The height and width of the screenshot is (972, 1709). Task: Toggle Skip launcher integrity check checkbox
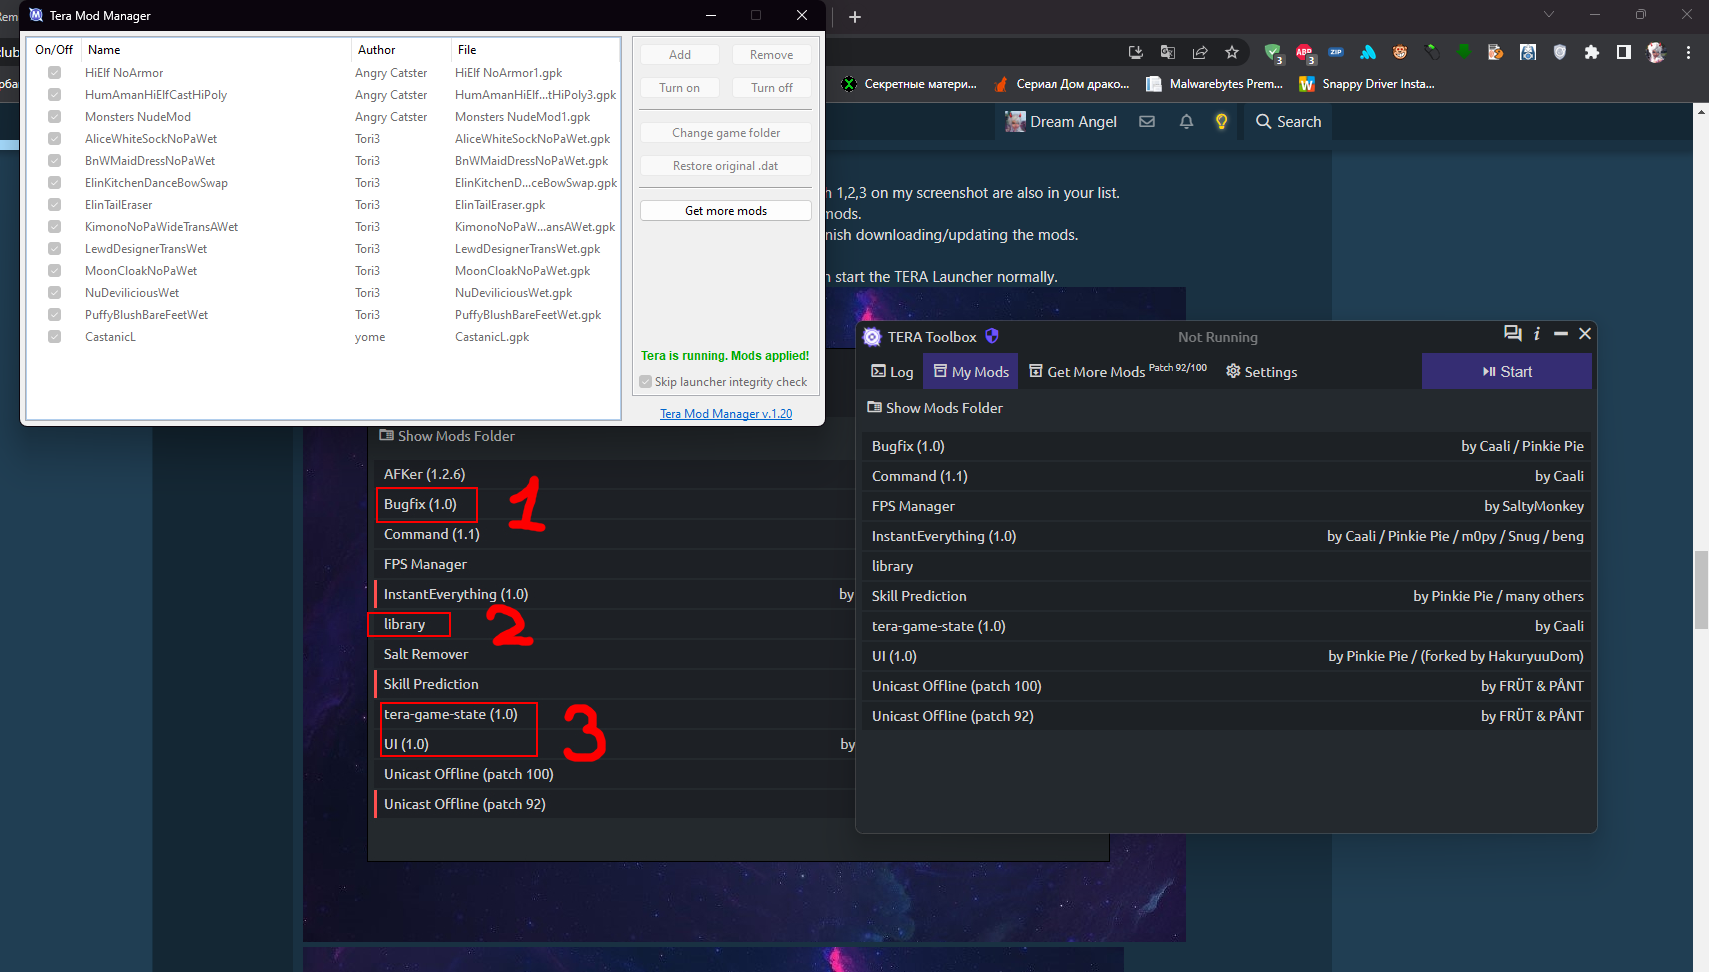(646, 382)
